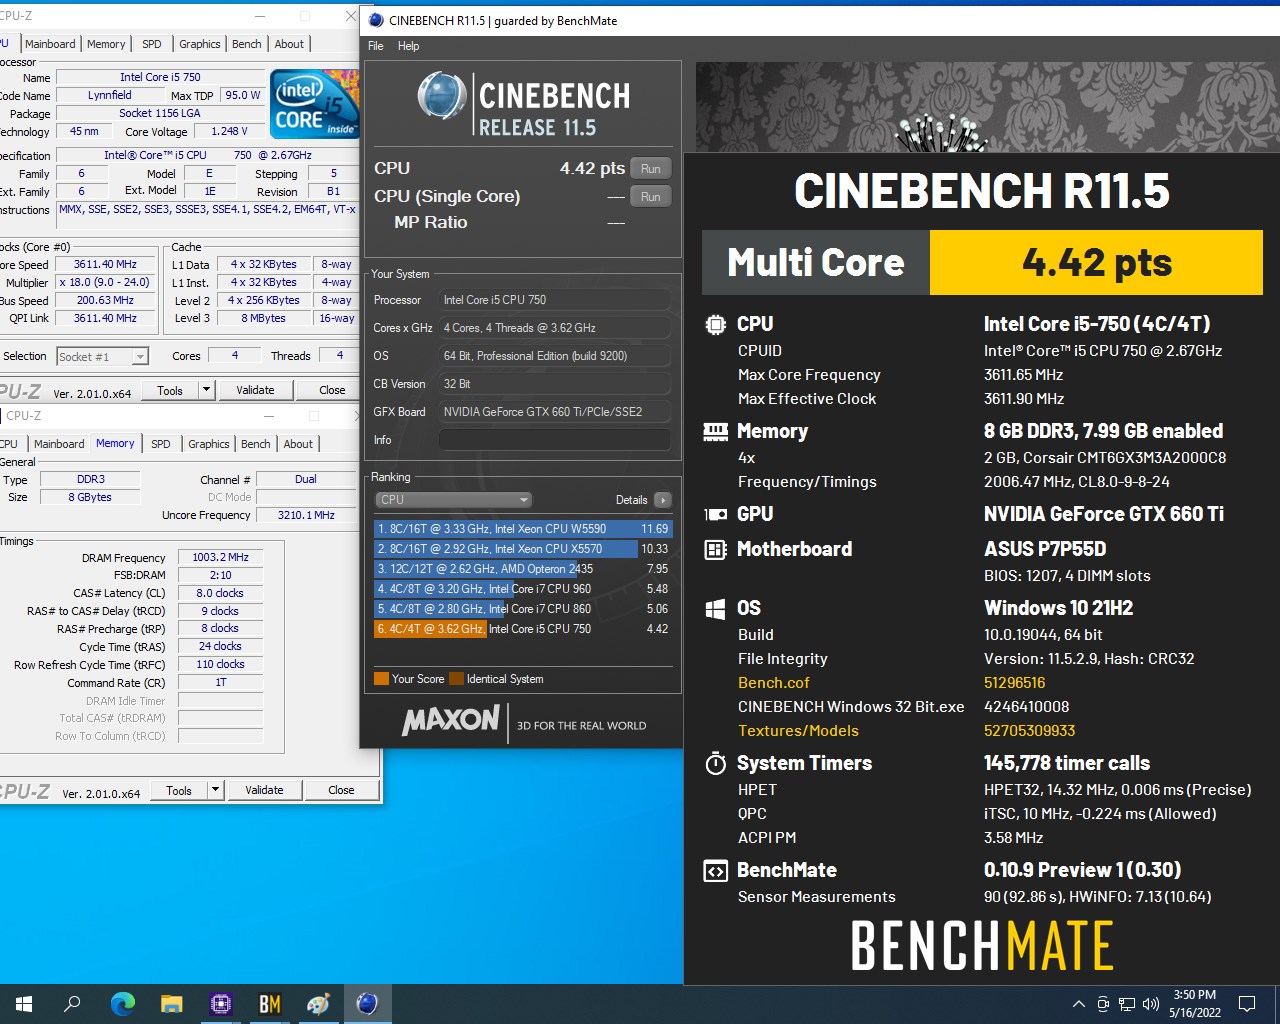Image resolution: width=1280 pixels, height=1024 pixels.
Task: Open Tools dropdown arrow in lower CPU-Z
Action: 215,790
